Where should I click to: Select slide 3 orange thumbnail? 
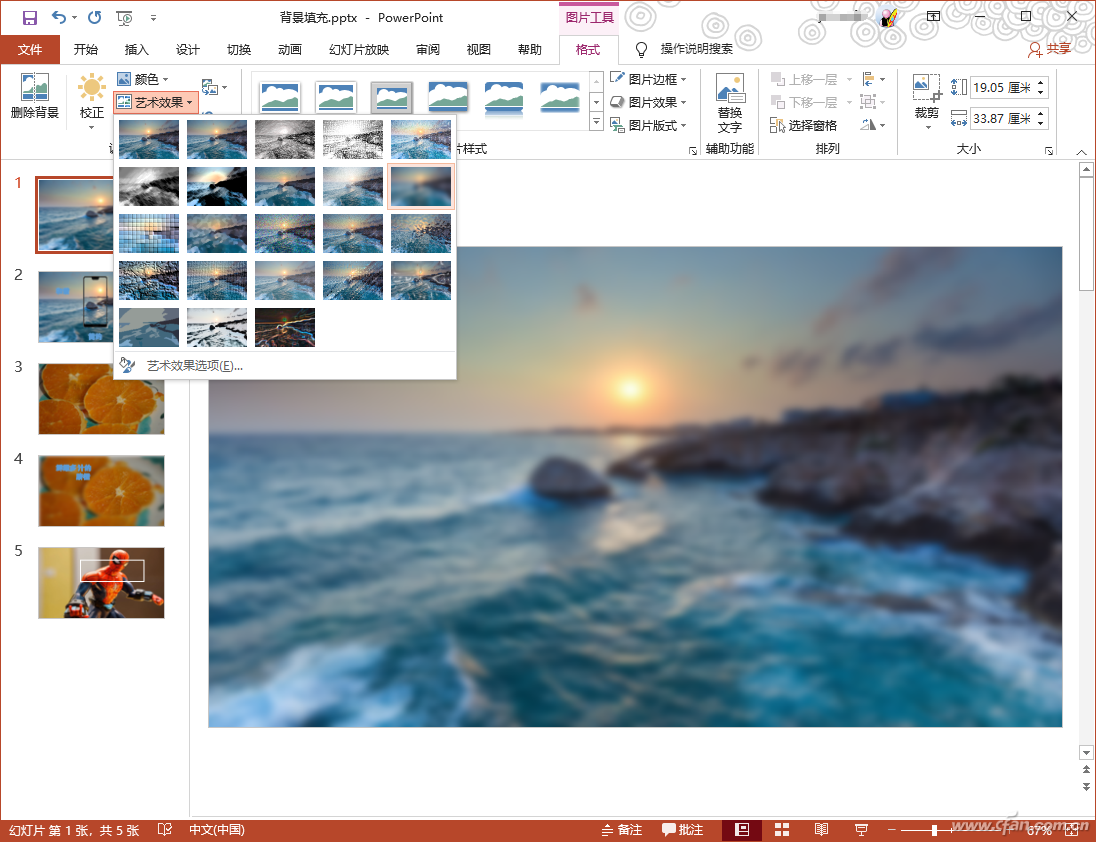point(101,398)
